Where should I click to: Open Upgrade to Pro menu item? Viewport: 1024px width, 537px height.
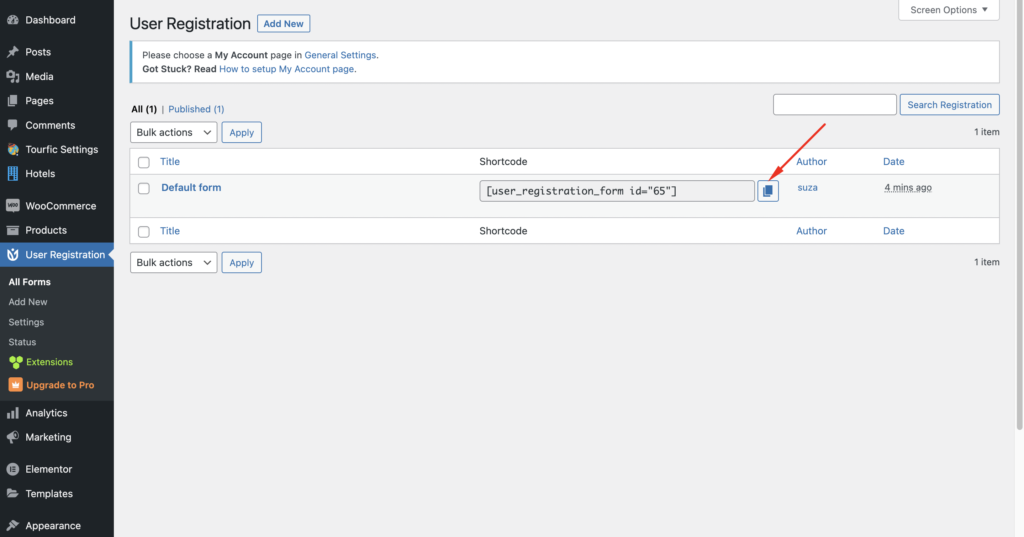[60, 385]
